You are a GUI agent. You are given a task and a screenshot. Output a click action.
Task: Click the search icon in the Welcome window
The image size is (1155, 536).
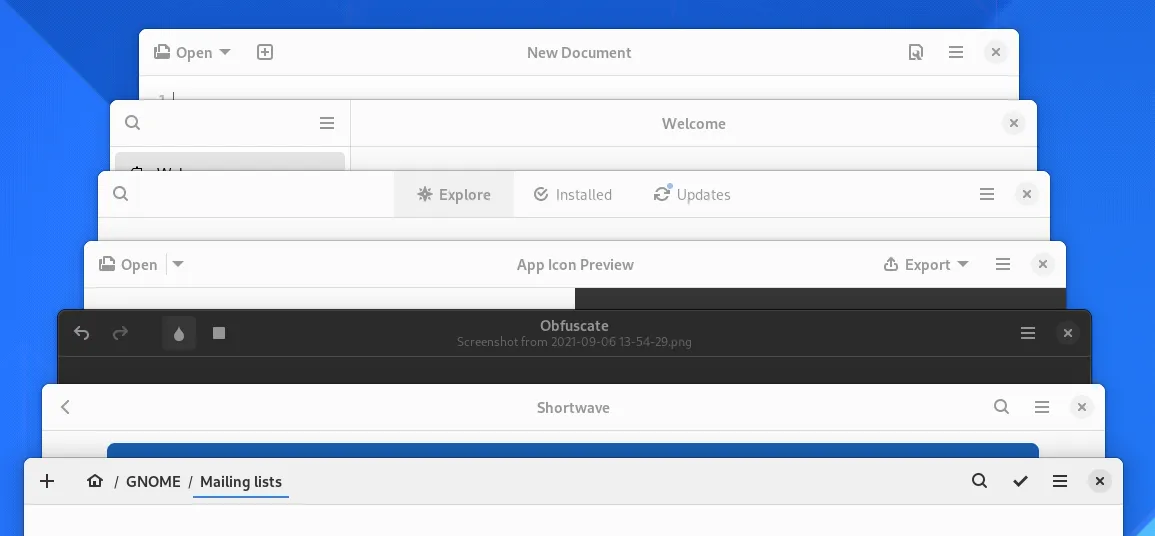pos(133,123)
